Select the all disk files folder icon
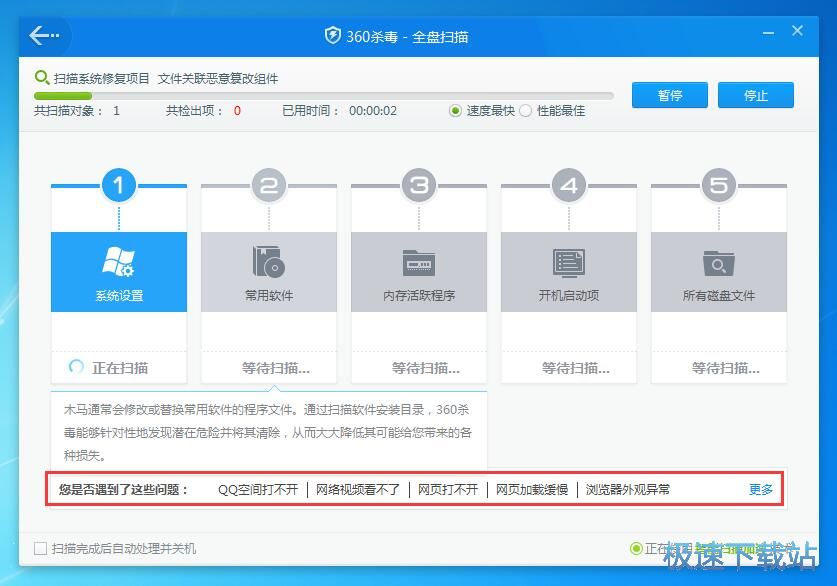Image resolution: width=837 pixels, height=586 pixels. [x=718, y=263]
